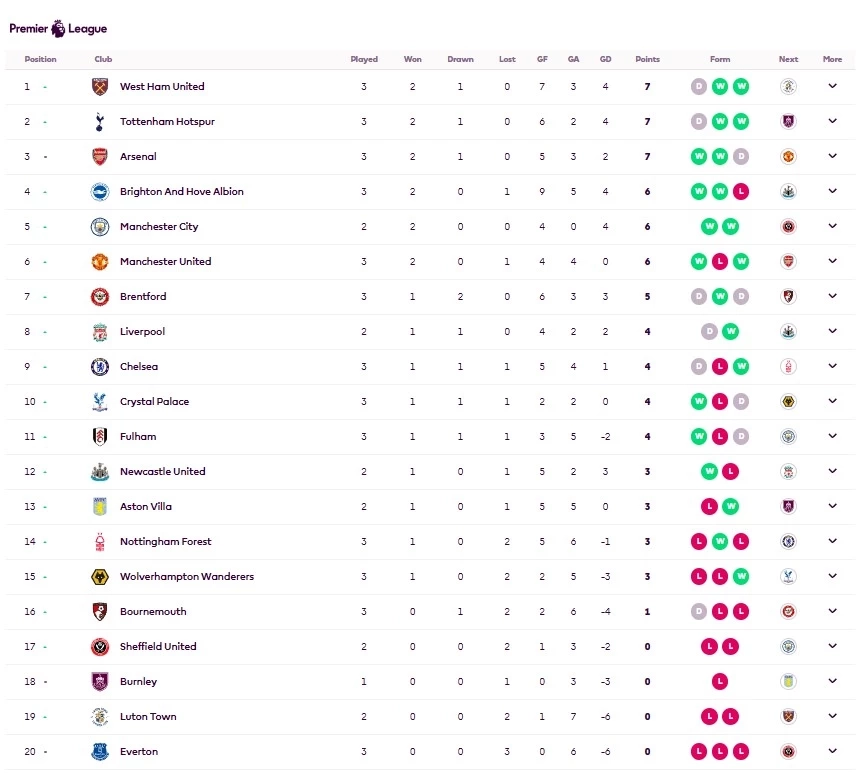Expand the Aston Villa row chevron
This screenshot has width=862, height=773.
point(832,506)
